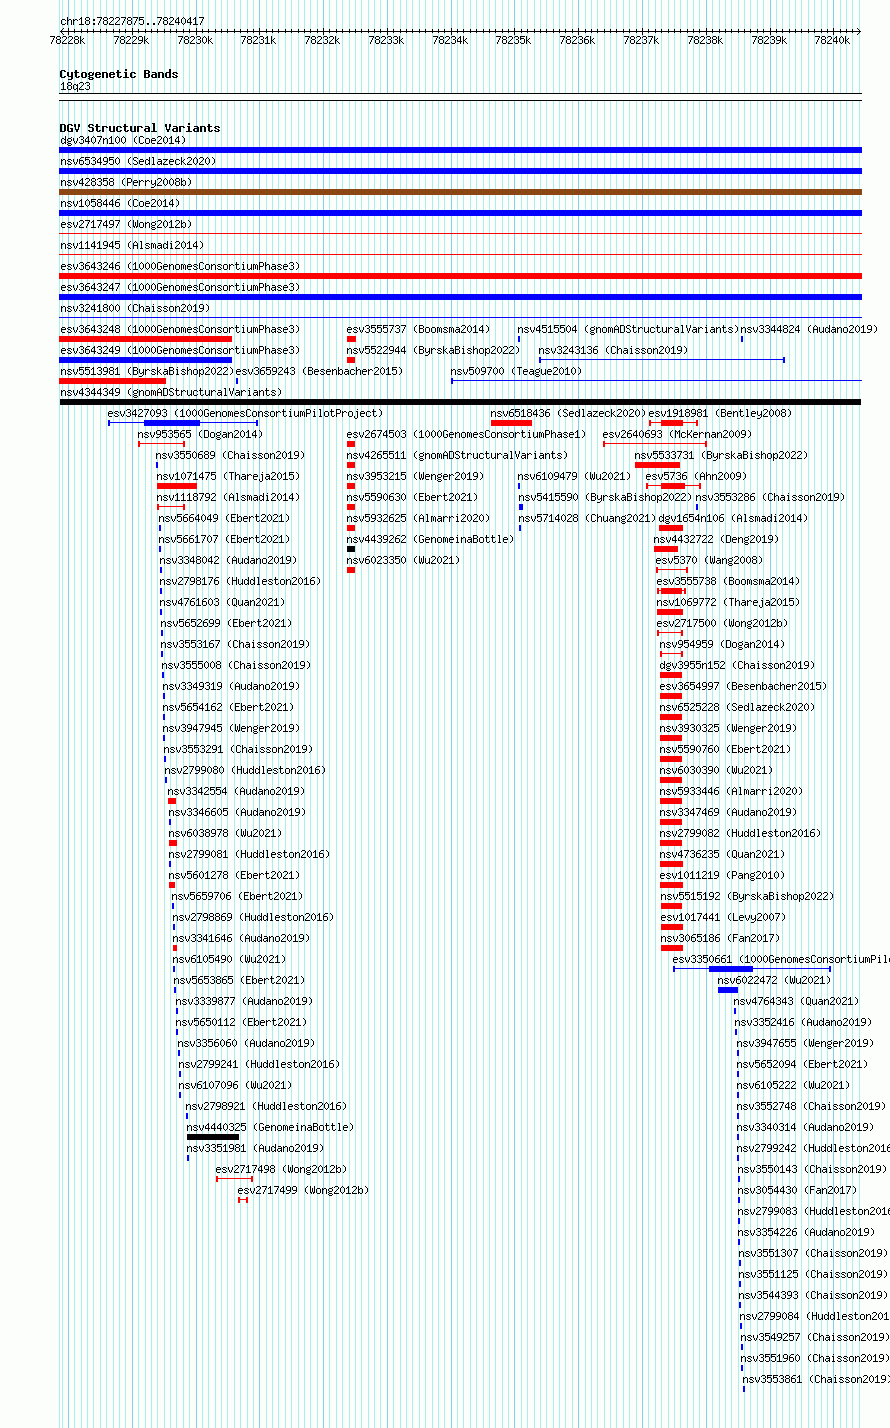Select nsv4439262 (GenomeinaBottle) label

pos(431,539)
